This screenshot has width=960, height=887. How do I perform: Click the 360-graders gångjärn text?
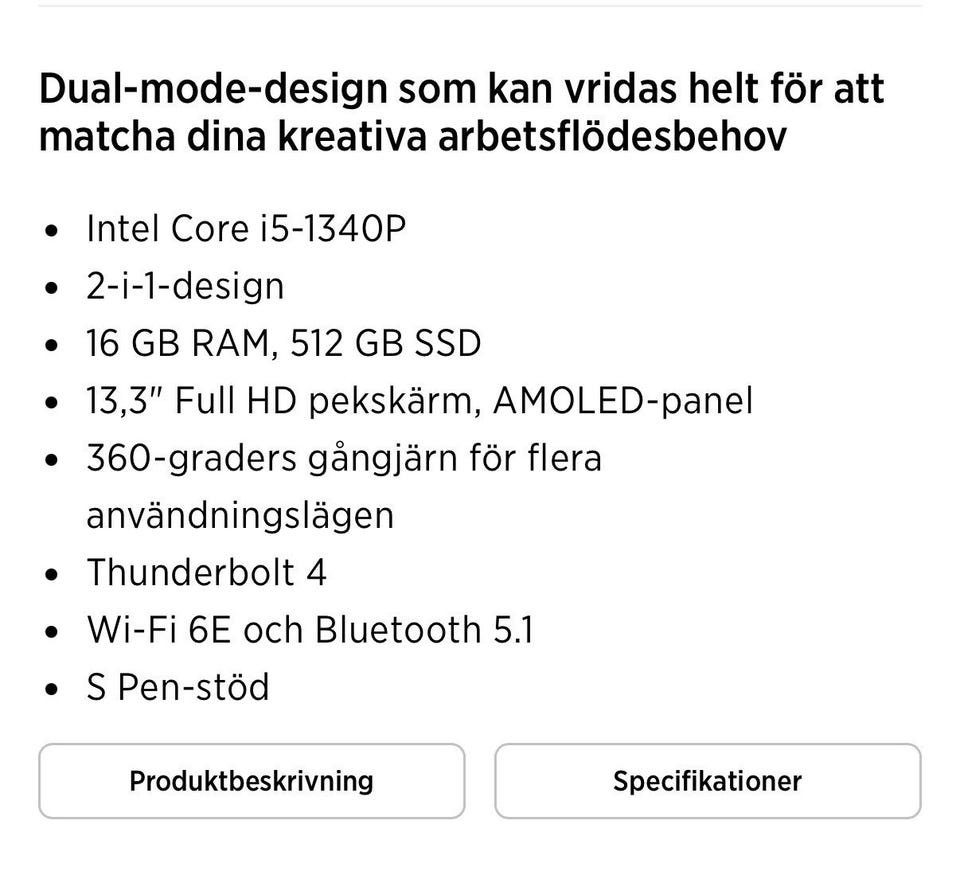(343, 459)
